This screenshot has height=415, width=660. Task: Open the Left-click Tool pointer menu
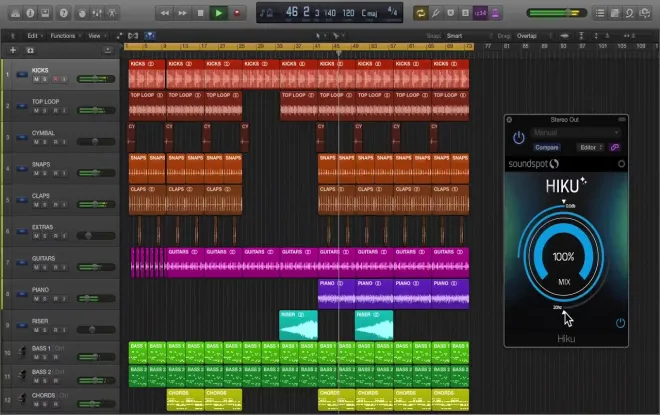pos(319,36)
